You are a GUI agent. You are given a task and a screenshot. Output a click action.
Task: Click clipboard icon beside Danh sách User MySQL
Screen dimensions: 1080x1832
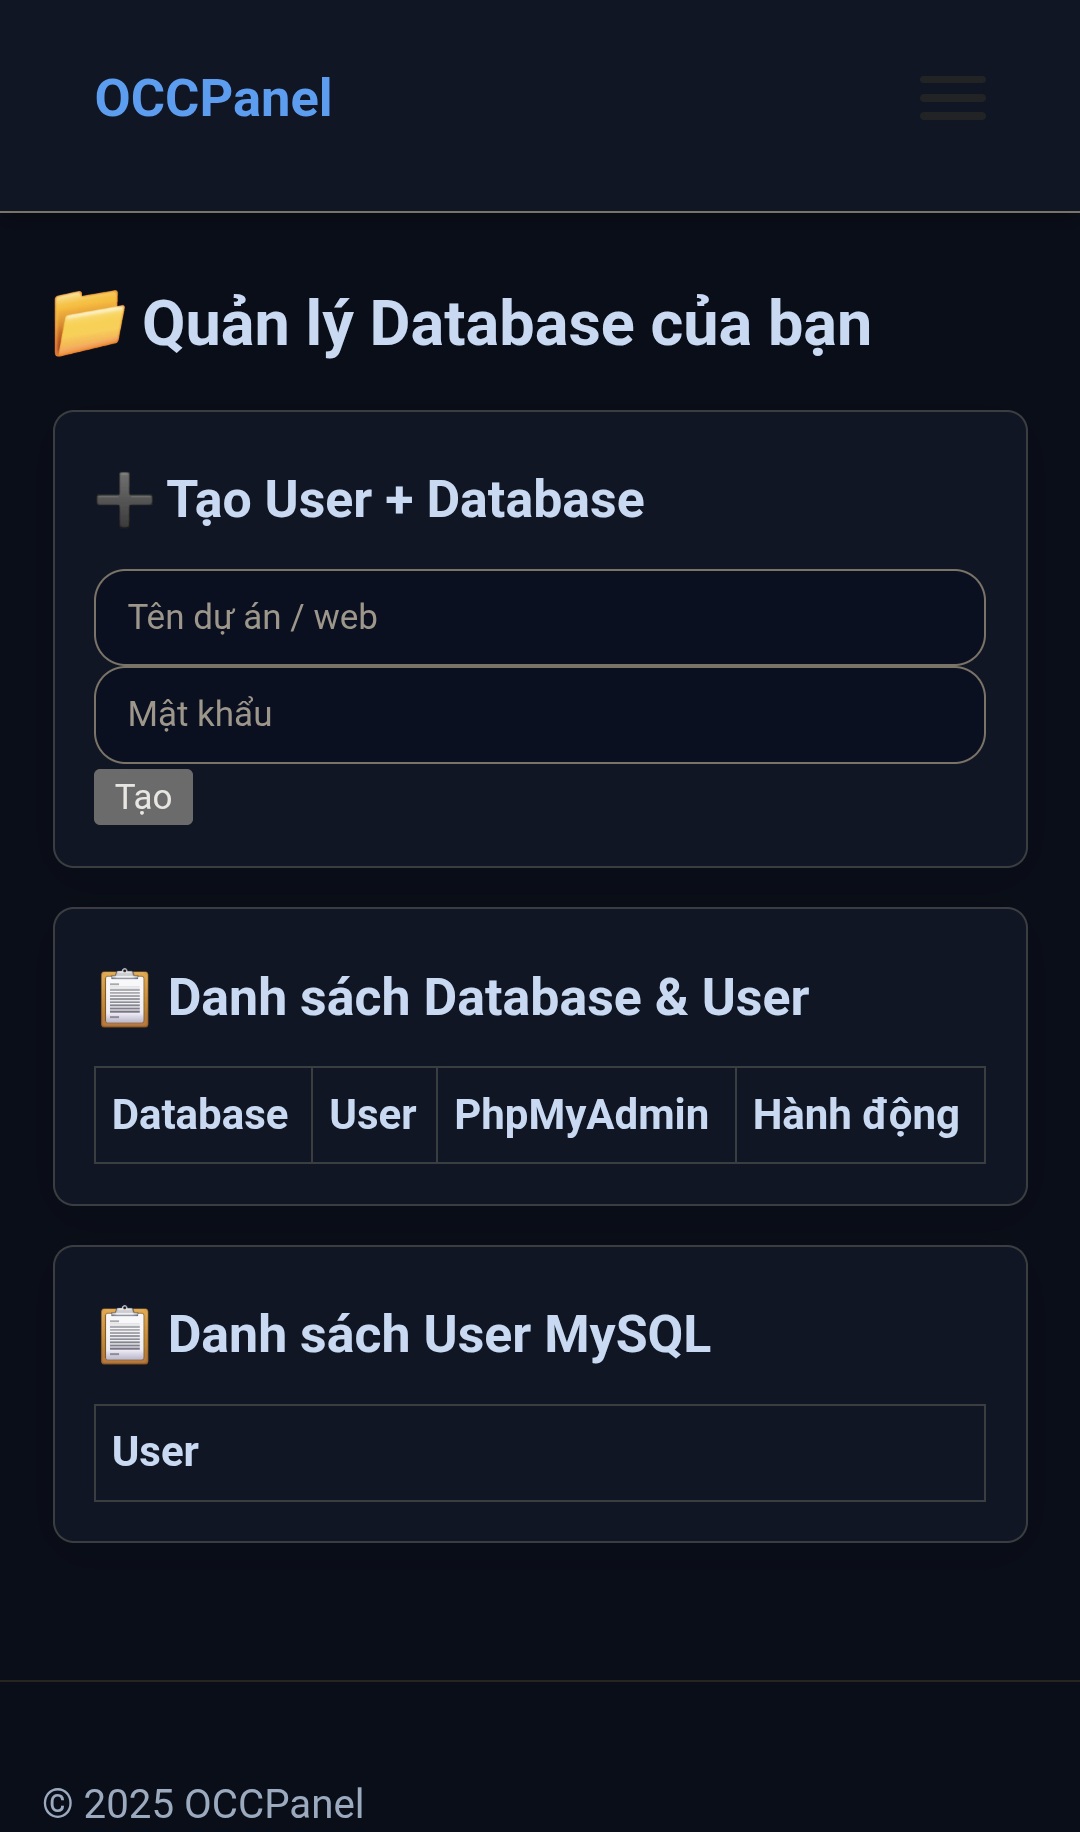click(x=125, y=1335)
